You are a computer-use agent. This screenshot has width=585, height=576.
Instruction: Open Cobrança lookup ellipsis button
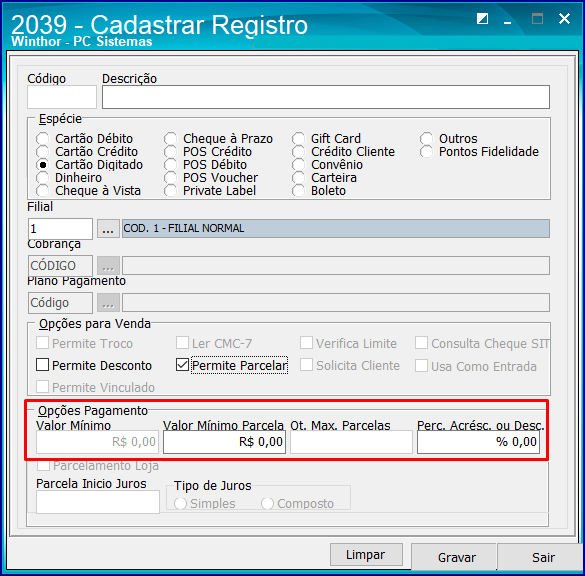point(108,266)
